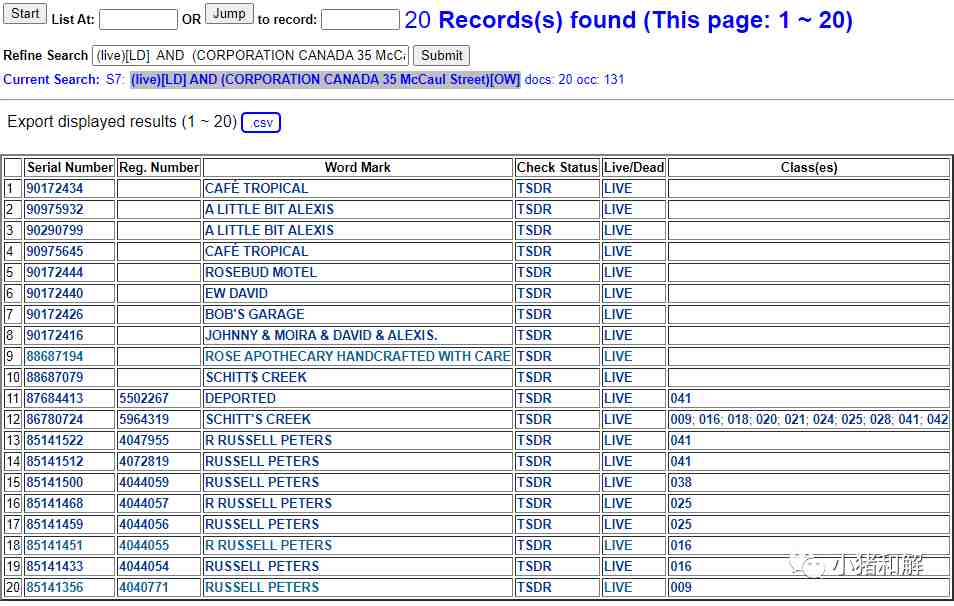954x606 pixels.
Task: Click the highlighted current search query text
Action: tap(325, 80)
